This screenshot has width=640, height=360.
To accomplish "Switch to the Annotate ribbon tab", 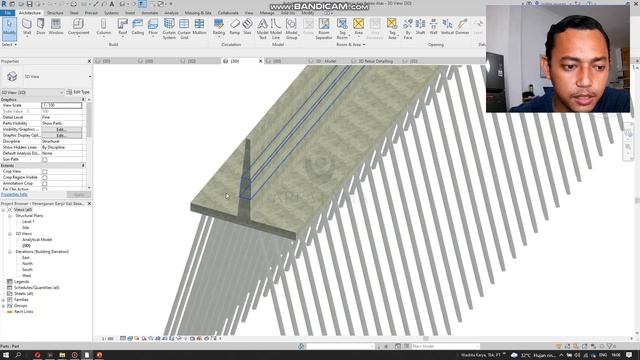I will [x=149, y=13].
